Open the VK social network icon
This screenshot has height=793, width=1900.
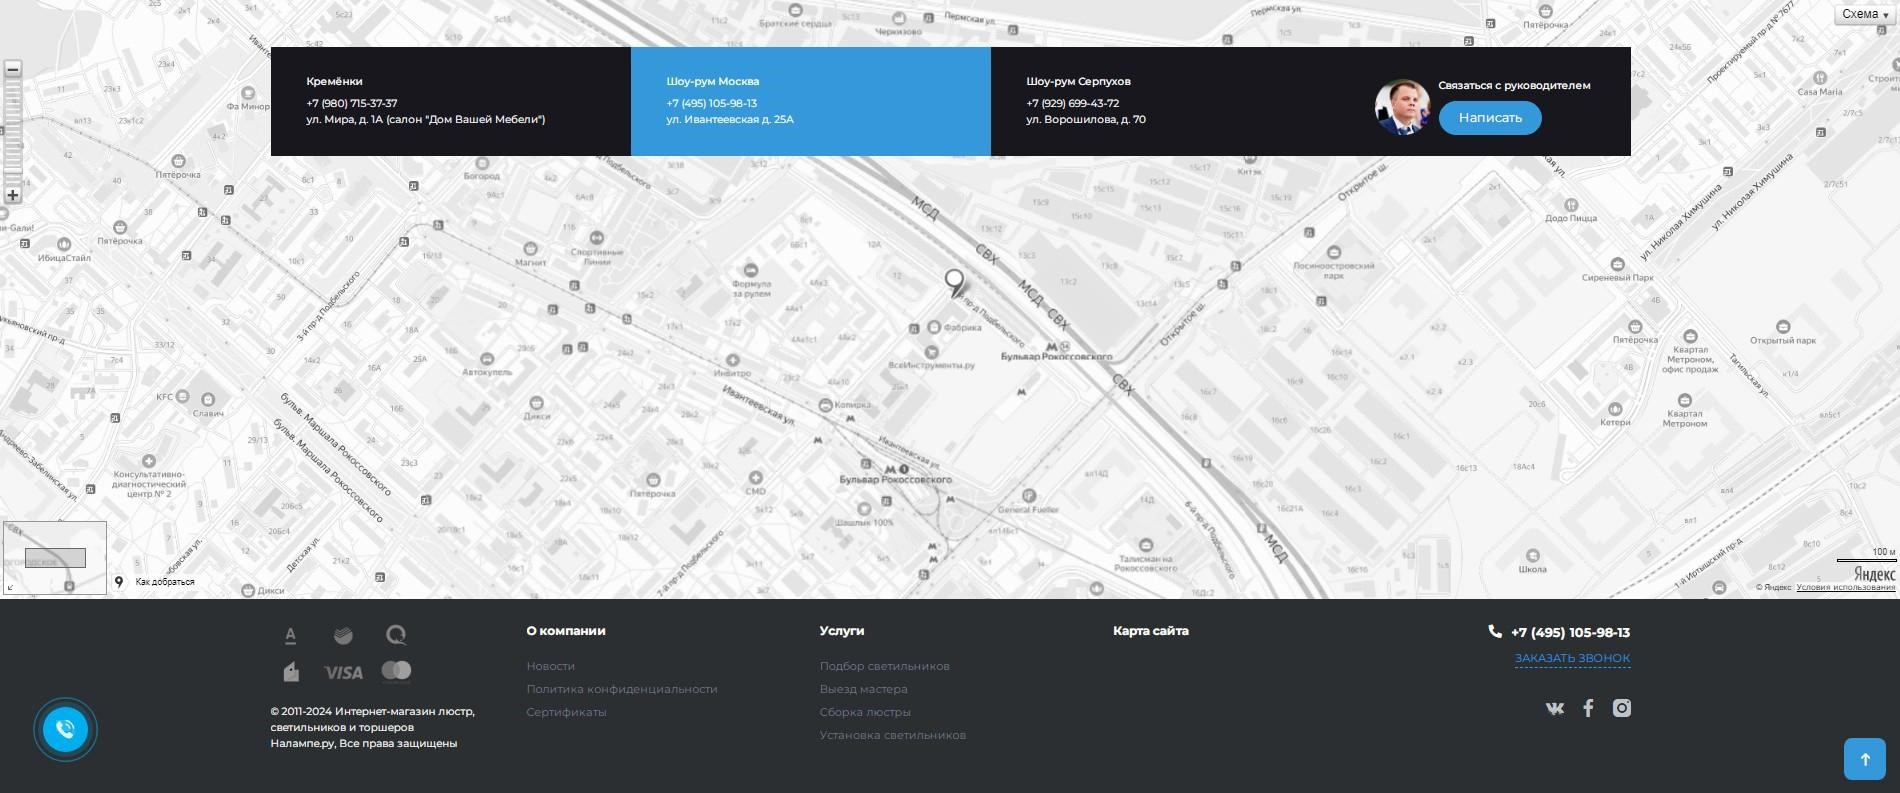(x=1554, y=708)
